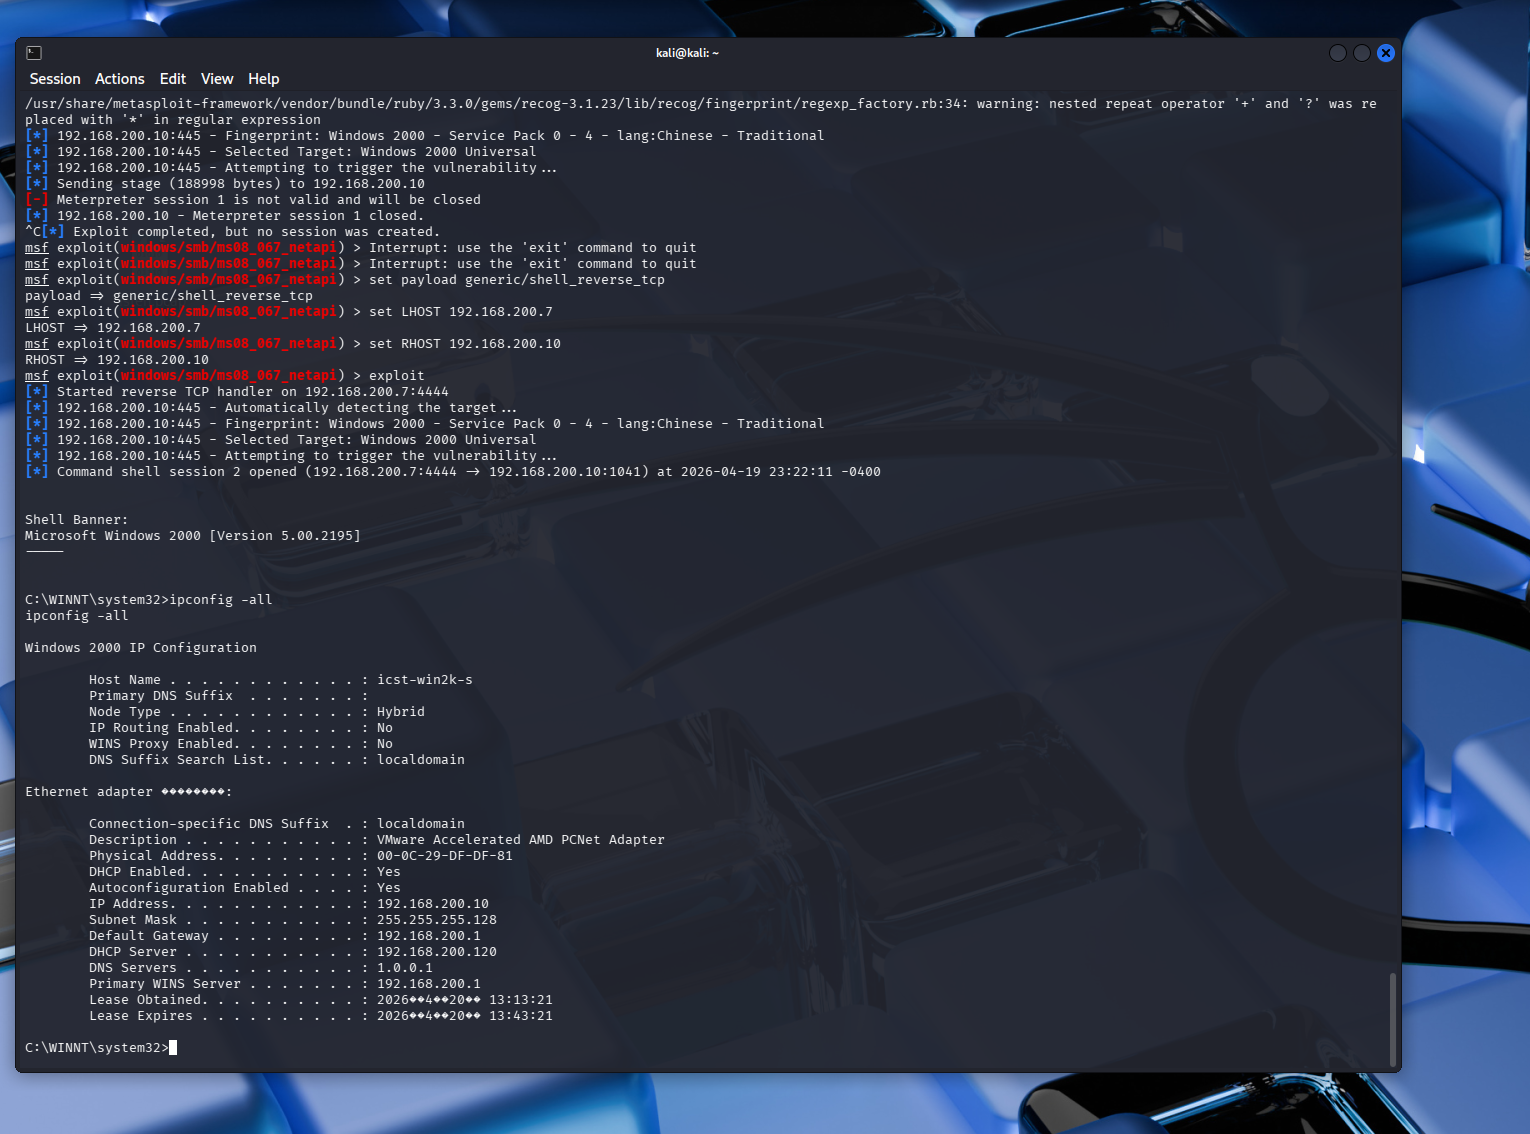This screenshot has width=1530, height=1134.
Task: Click the kali@kali: ~ window title
Action: coord(687,53)
